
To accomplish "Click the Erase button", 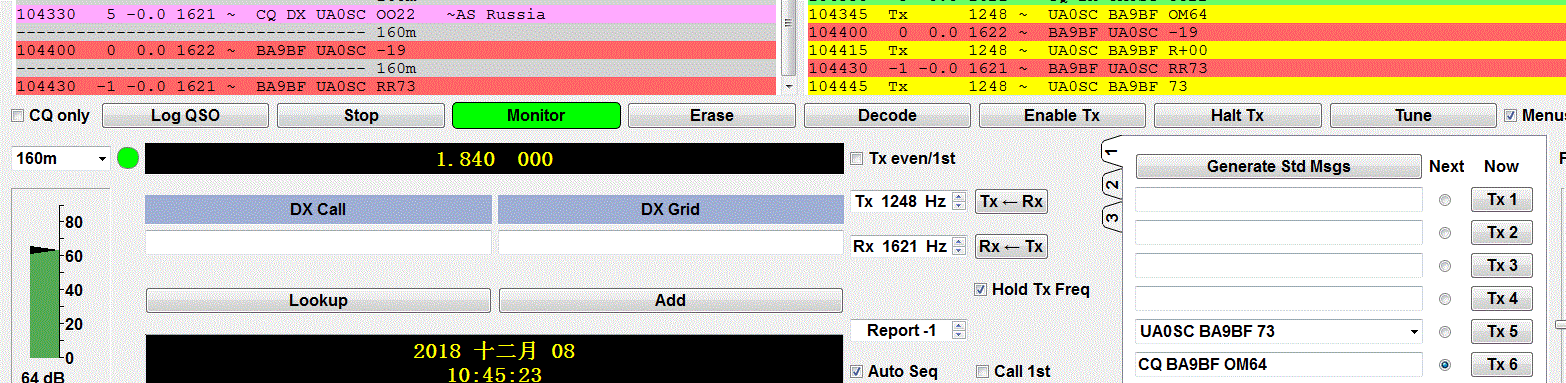I will pyautogui.click(x=712, y=115).
